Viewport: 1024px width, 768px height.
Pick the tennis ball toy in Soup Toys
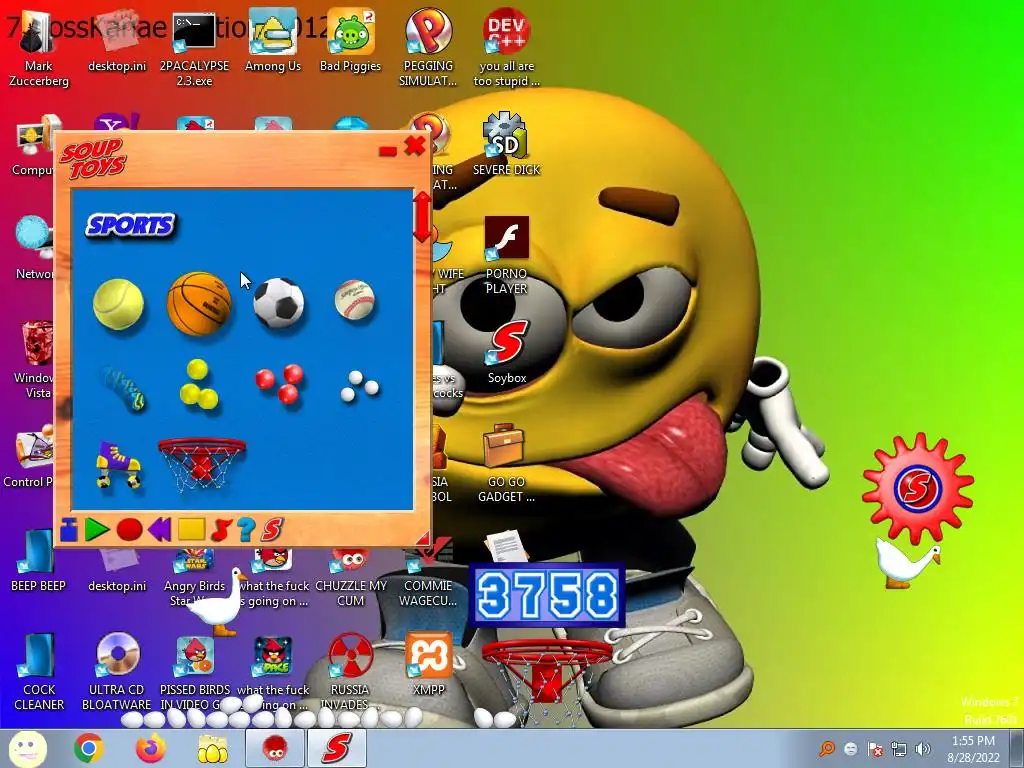[x=118, y=304]
